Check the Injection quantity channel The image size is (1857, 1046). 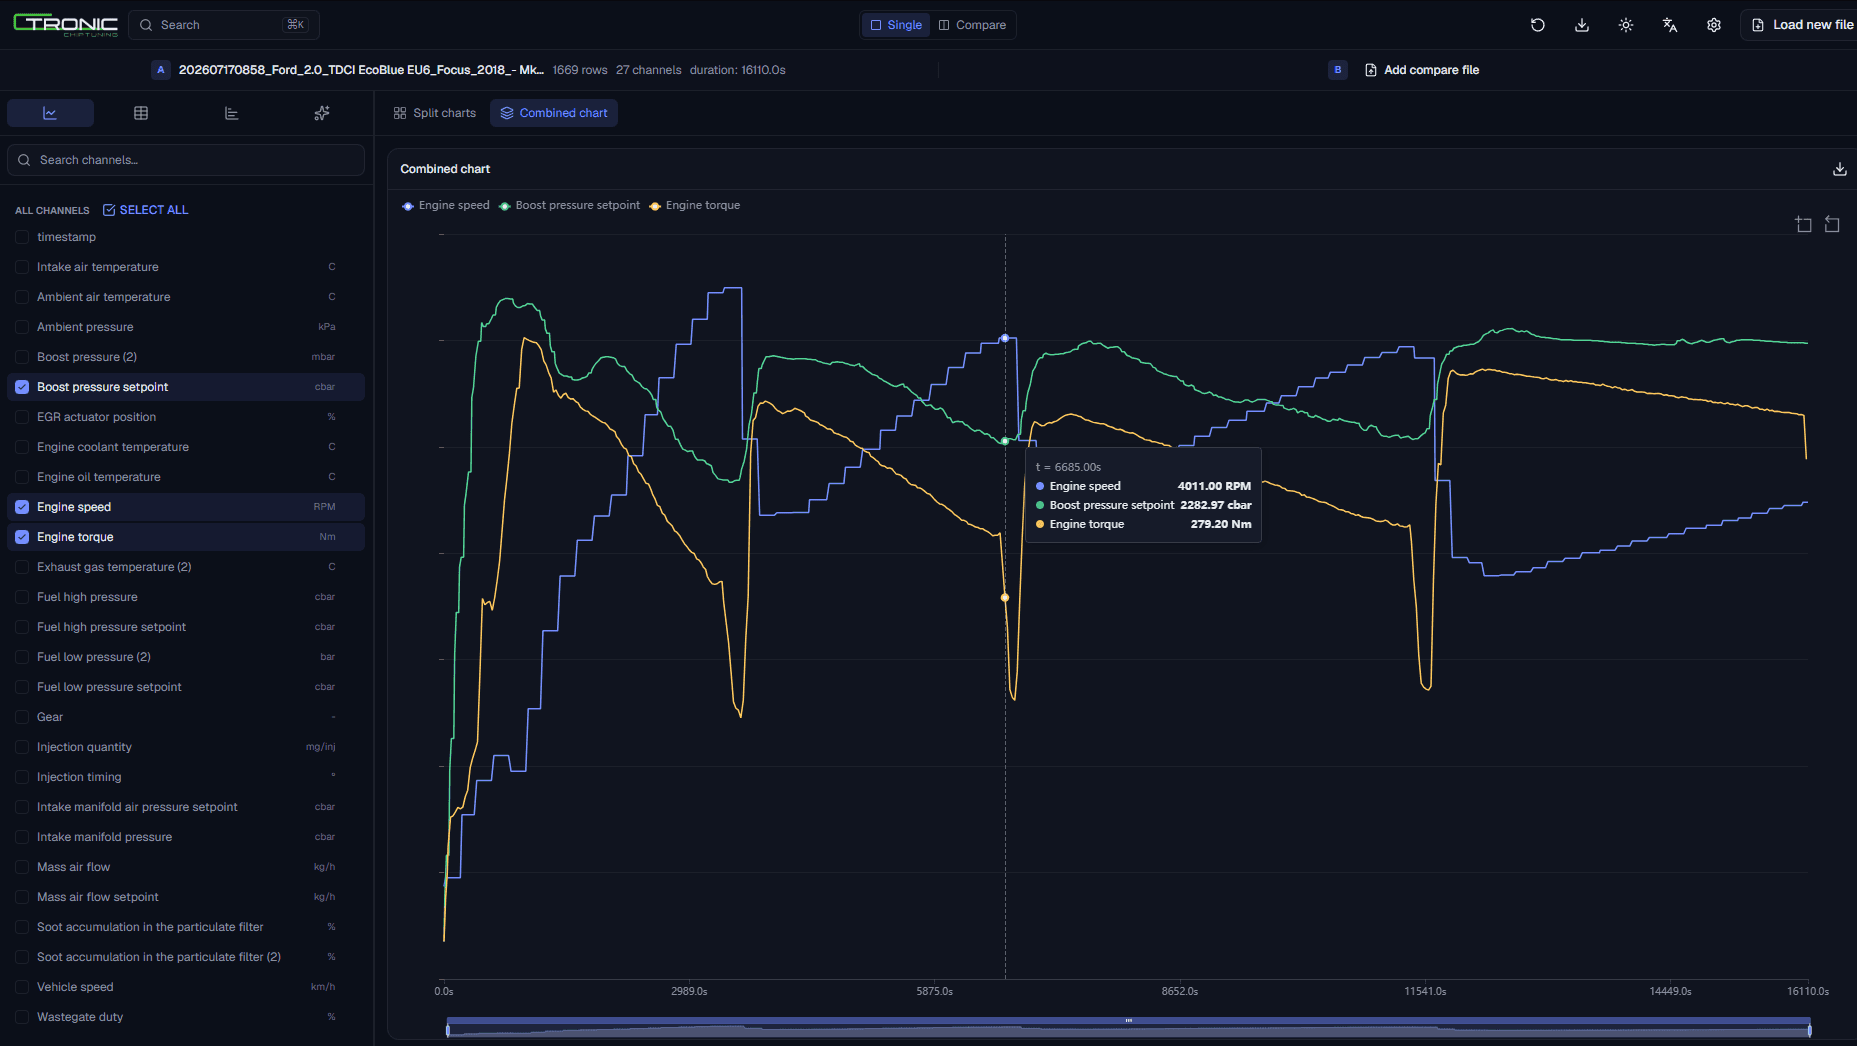coord(22,747)
